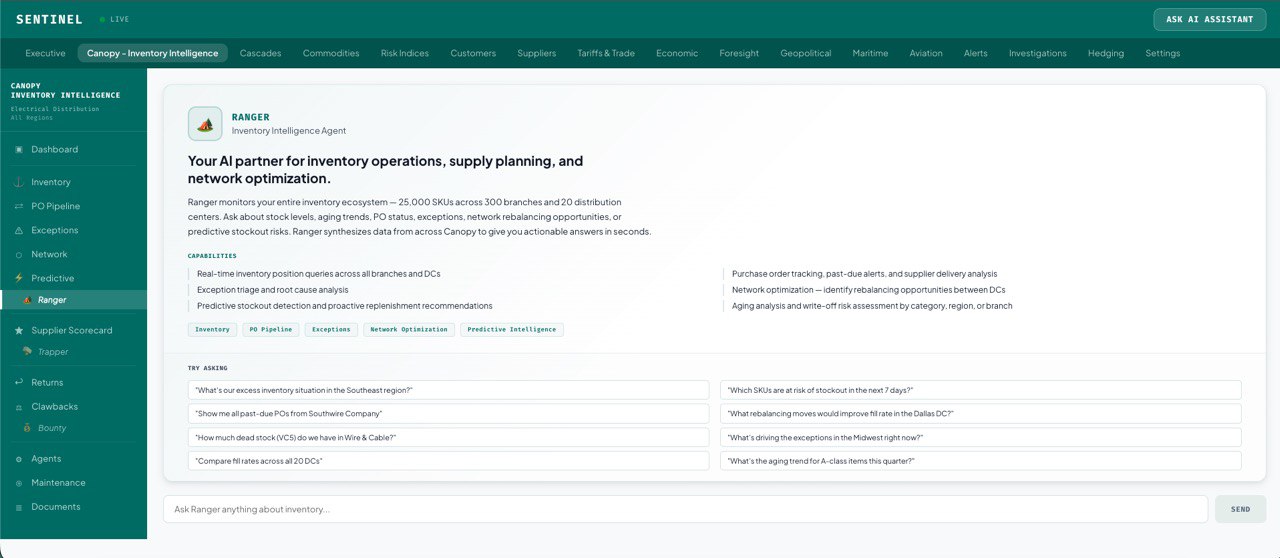Click the Predictive lightning bolt icon

19,278
